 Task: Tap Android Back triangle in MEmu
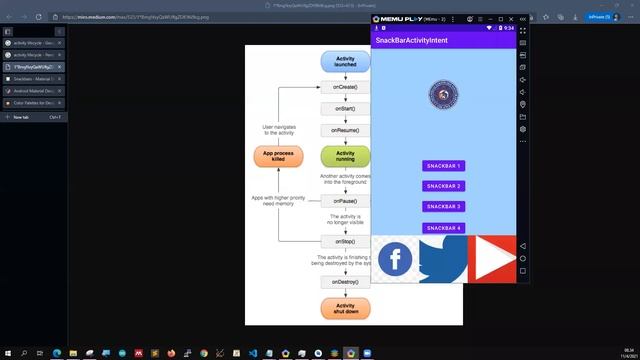point(523,246)
